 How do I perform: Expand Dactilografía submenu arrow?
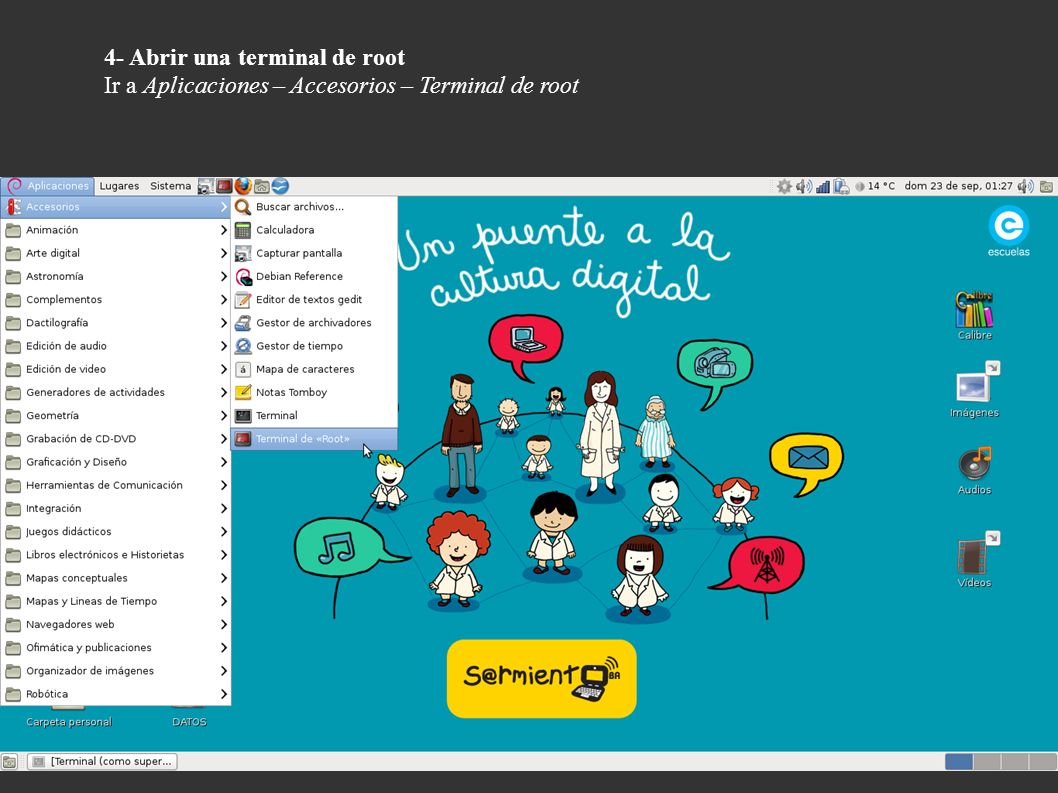coord(223,323)
